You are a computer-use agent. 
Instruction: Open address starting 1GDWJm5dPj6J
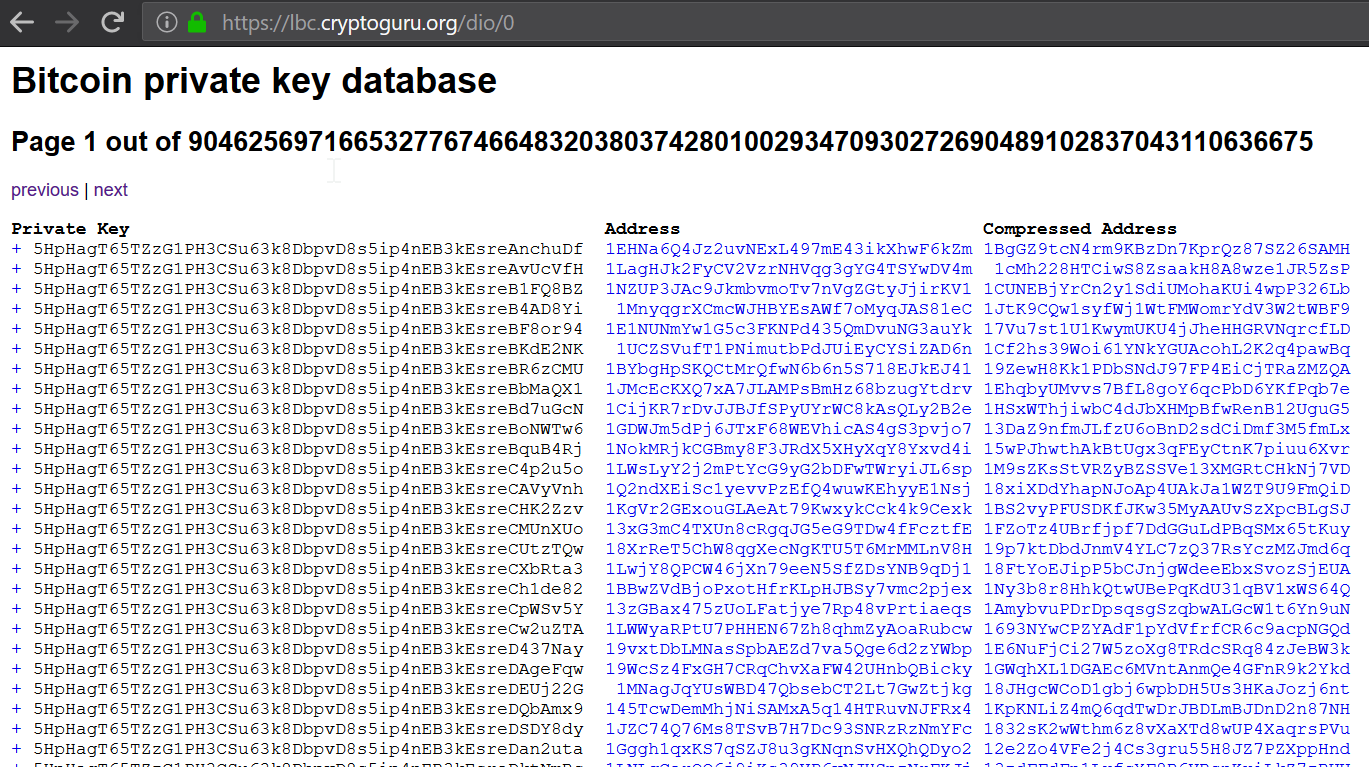pos(788,429)
